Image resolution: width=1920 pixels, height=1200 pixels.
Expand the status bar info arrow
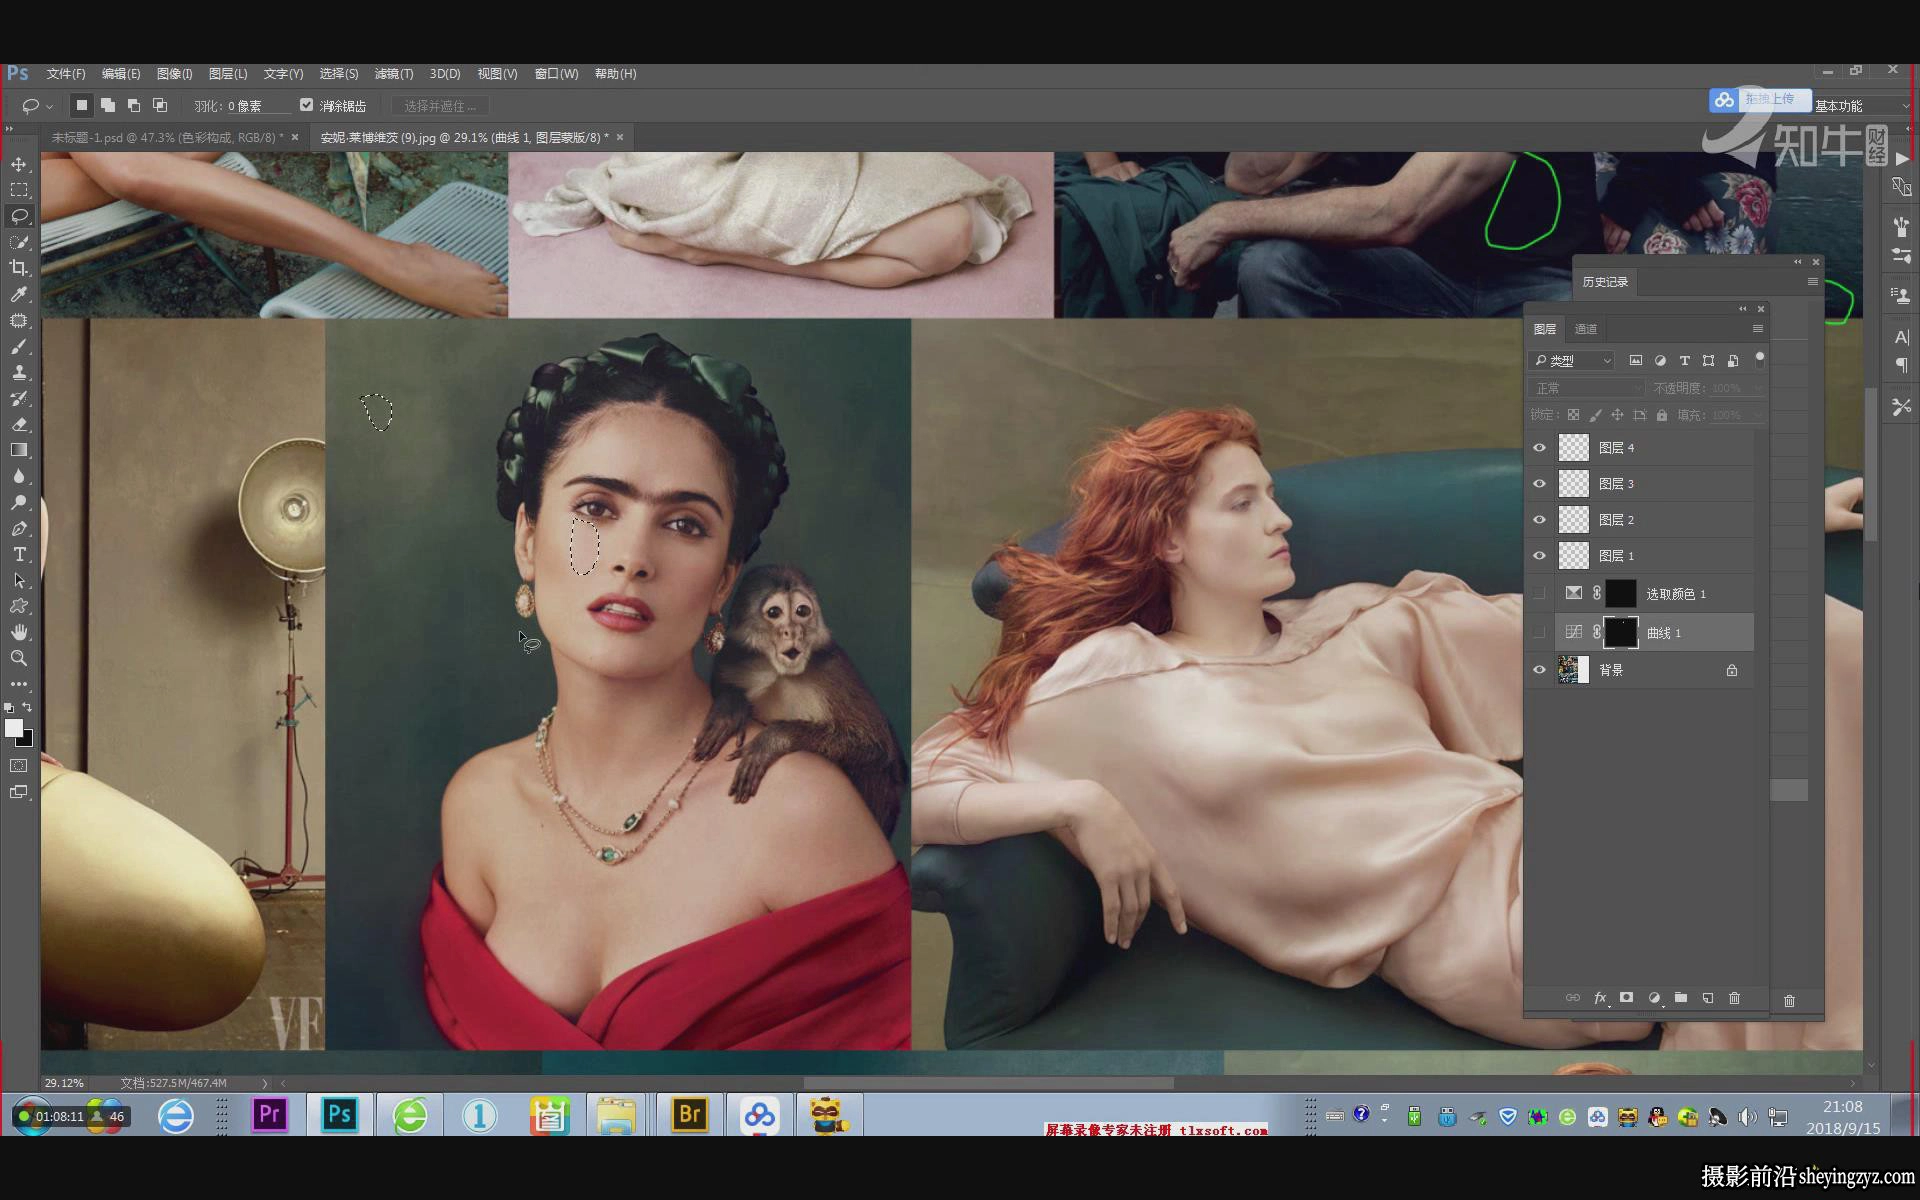click(x=265, y=1083)
